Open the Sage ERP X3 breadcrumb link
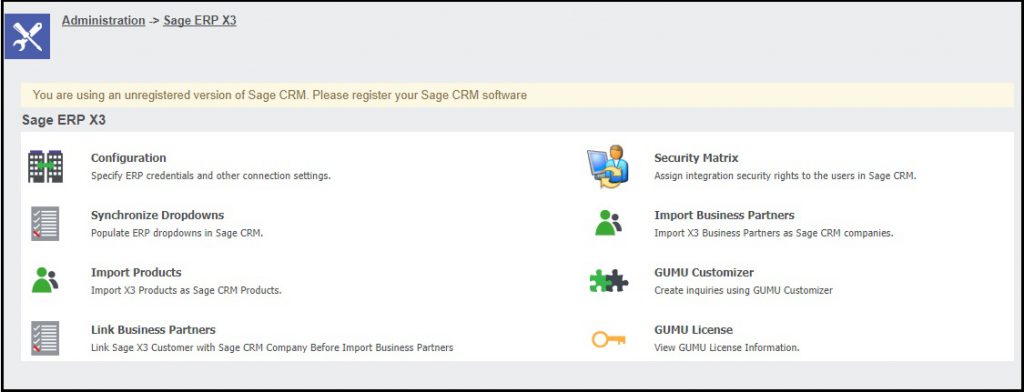1024x392 pixels. (x=200, y=21)
